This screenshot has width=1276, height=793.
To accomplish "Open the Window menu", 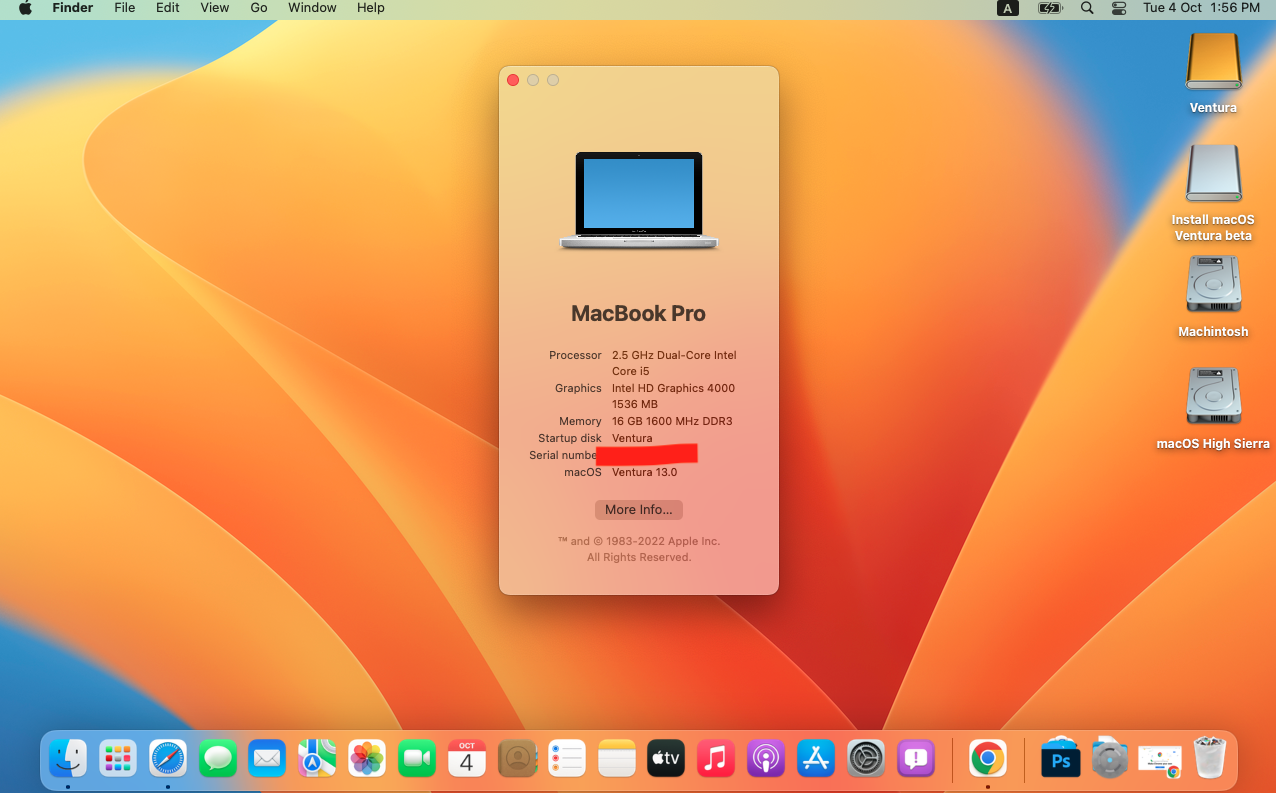I will click(312, 8).
